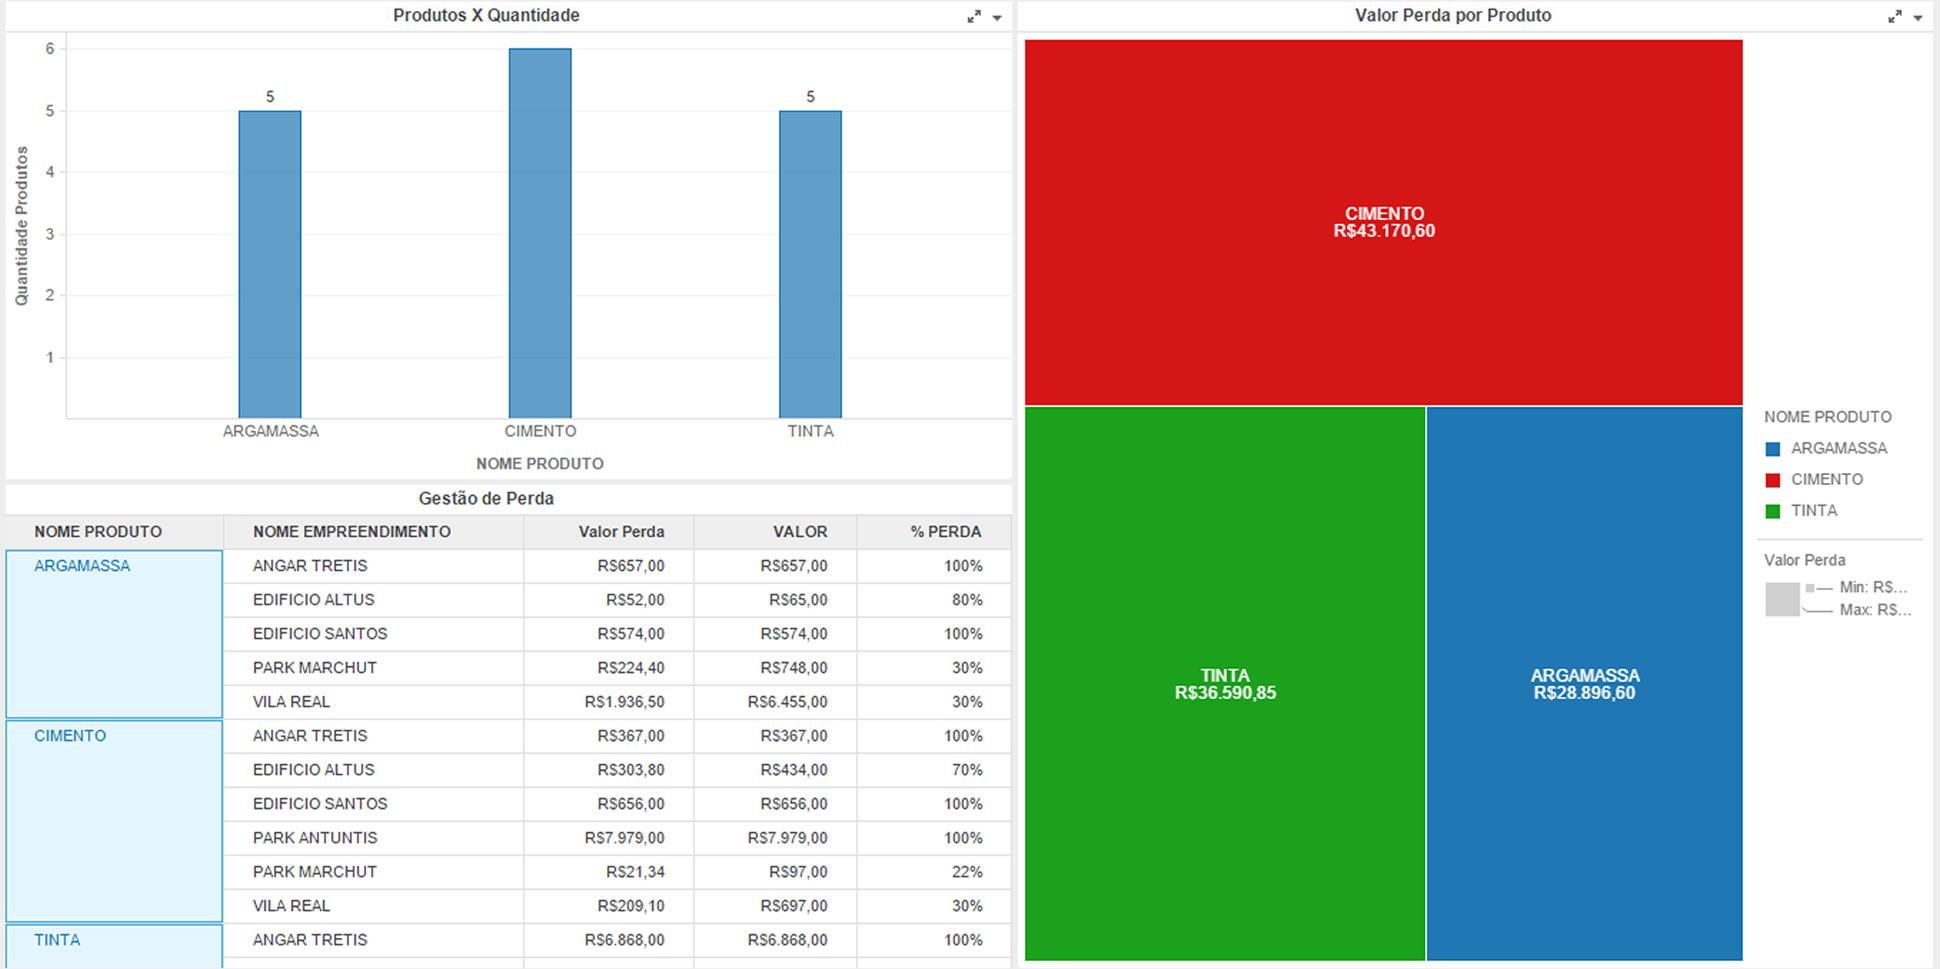1941x969 pixels.
Task: Select ARGAMASSA product cell in table
Action: (82, 566)
